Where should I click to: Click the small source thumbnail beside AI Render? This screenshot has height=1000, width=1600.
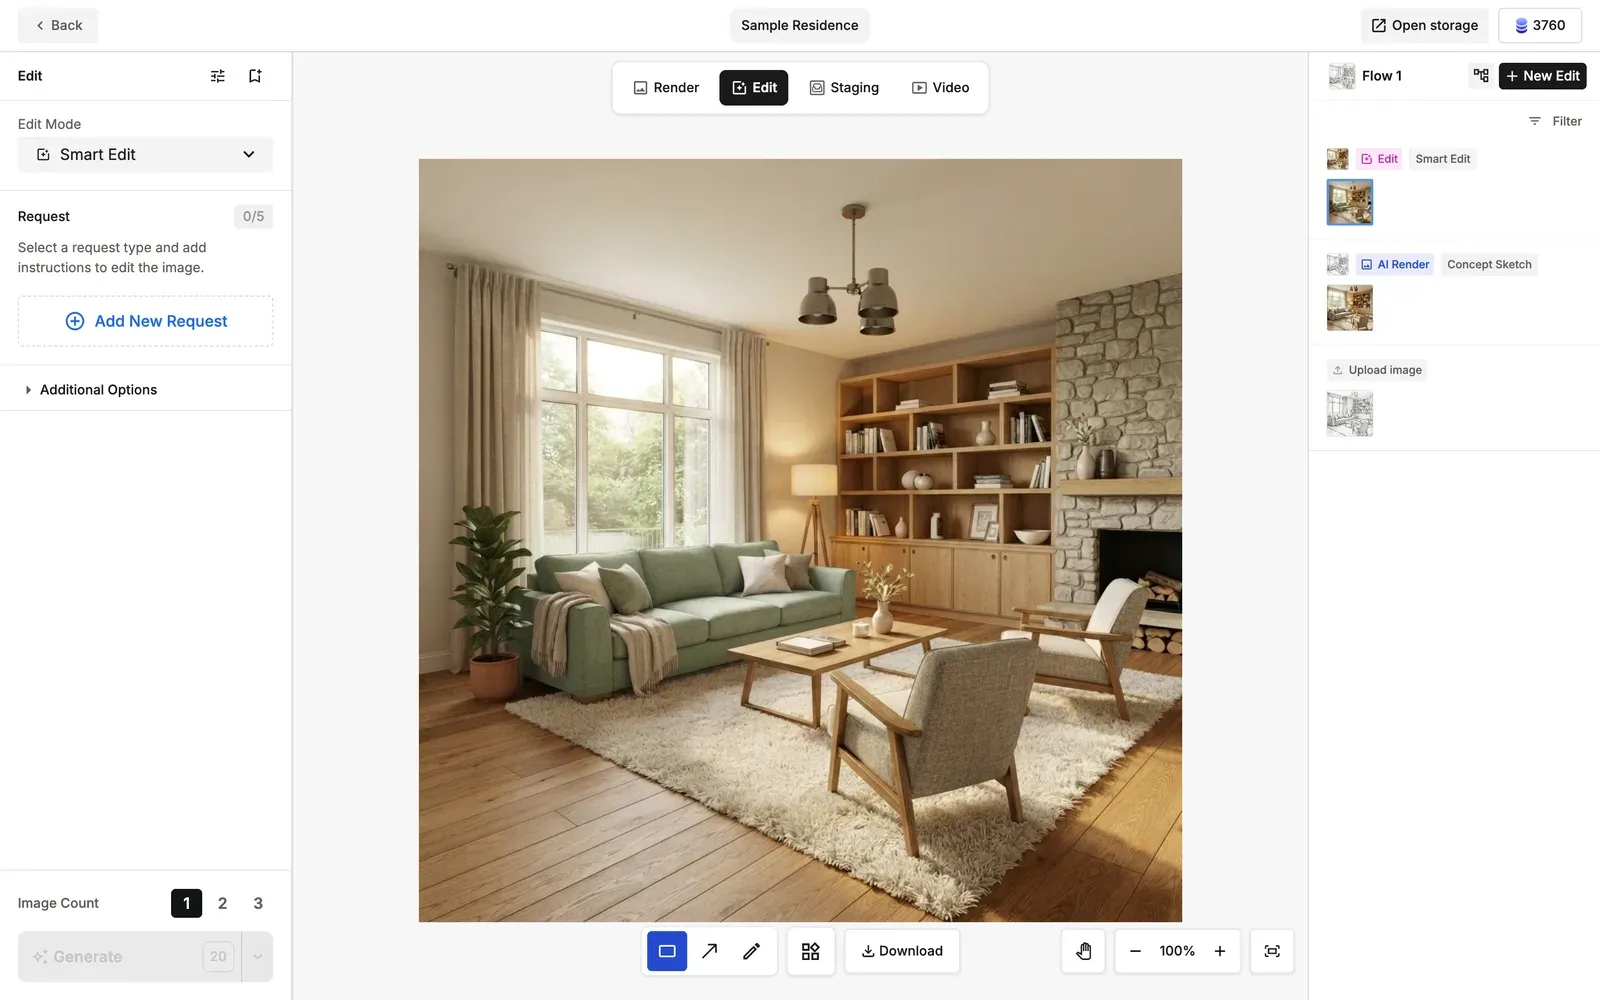tap(1338, 265)
